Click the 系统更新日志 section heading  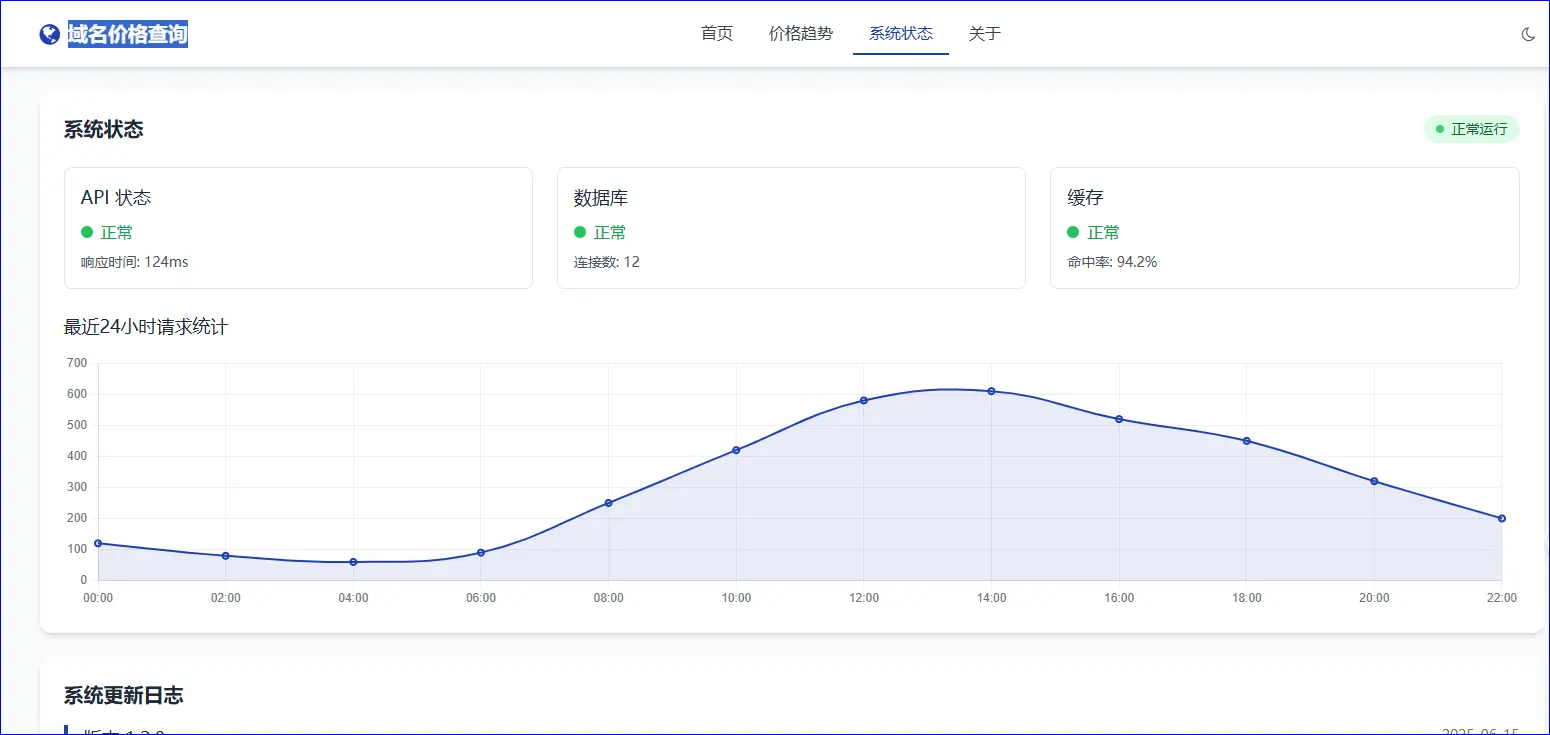(124, 695)
